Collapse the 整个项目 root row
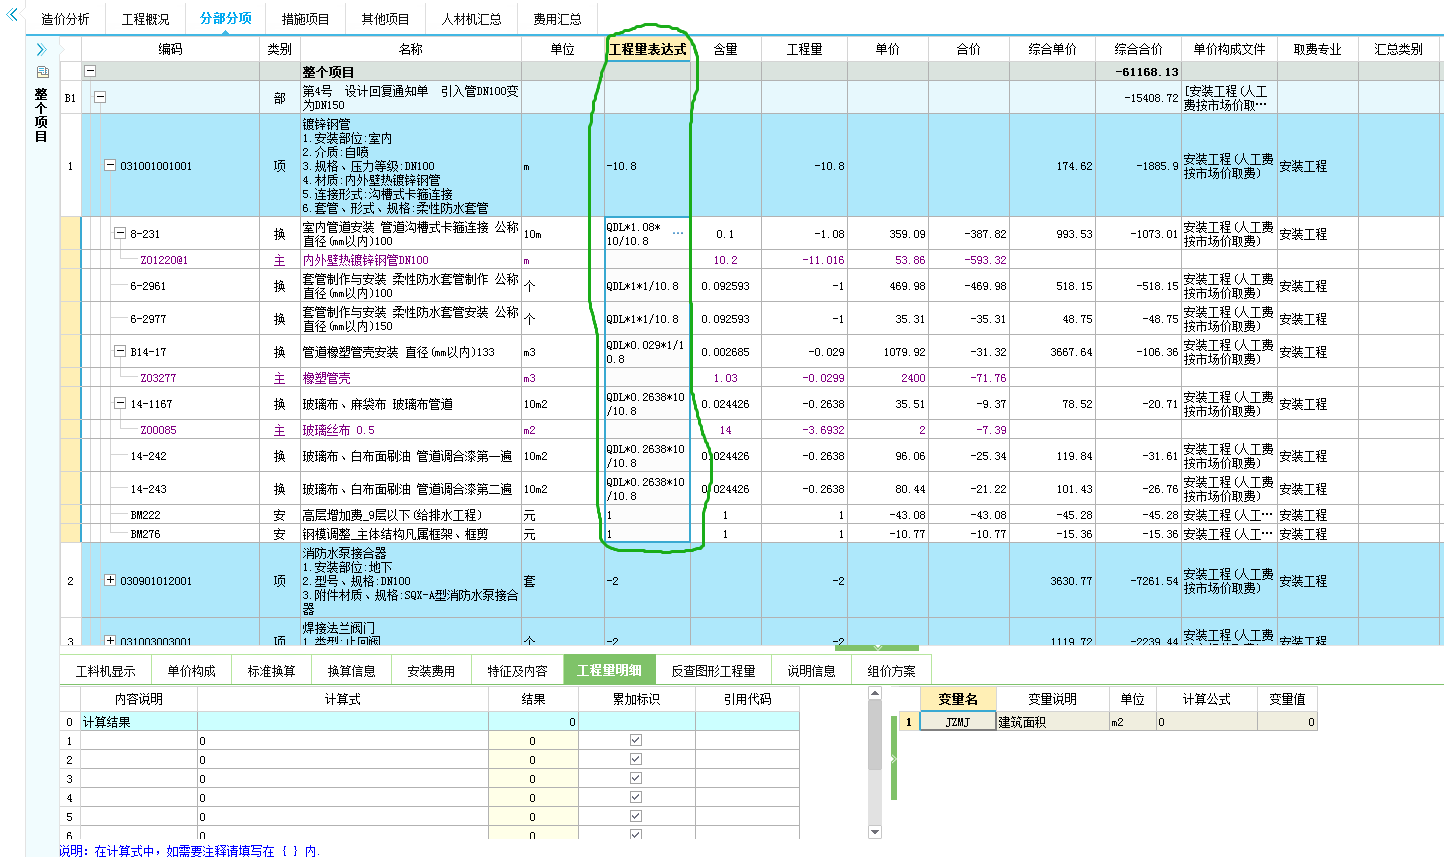The width and height of the screenshot is (1444, 857). click(90, 72)
